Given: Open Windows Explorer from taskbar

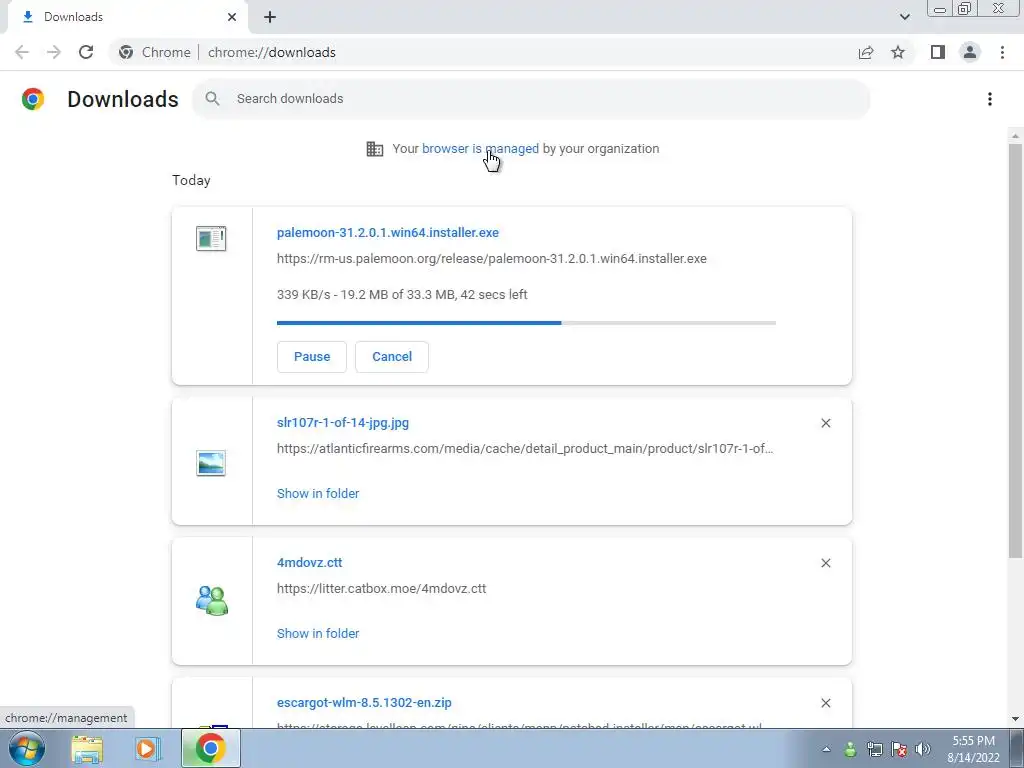Looking at the screenshot, I should coord(87,749).
